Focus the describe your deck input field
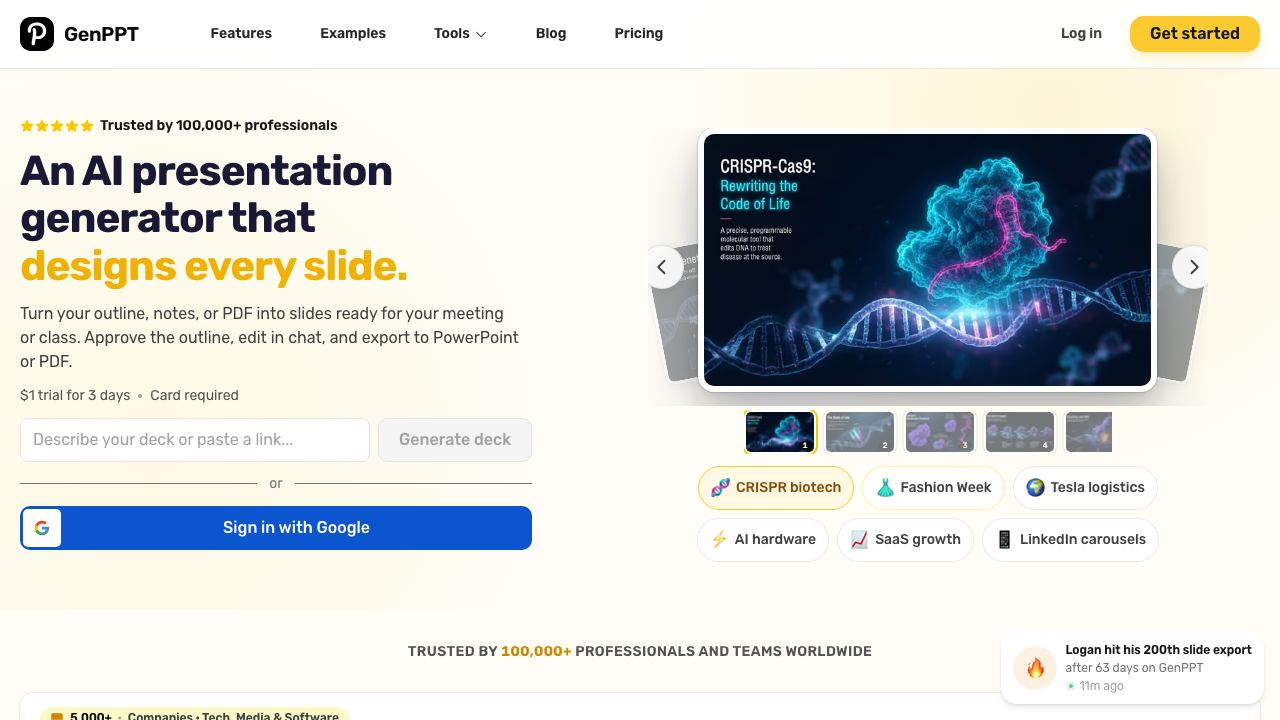 click(x=195, y=440)
